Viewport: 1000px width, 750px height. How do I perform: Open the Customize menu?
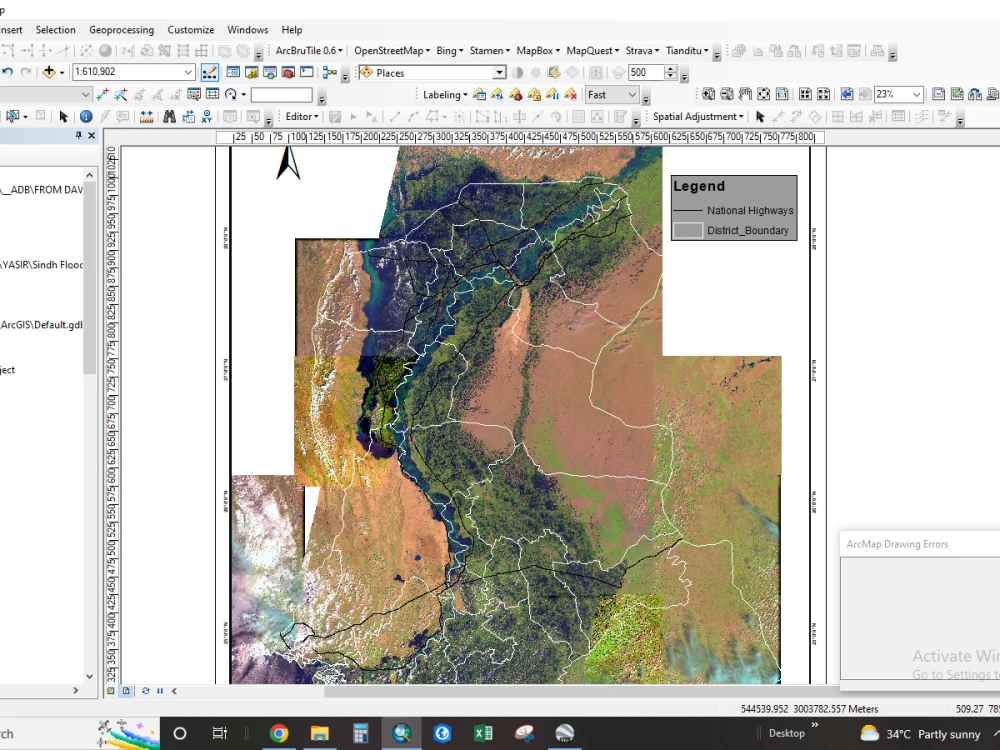click(x=190, y=29)
